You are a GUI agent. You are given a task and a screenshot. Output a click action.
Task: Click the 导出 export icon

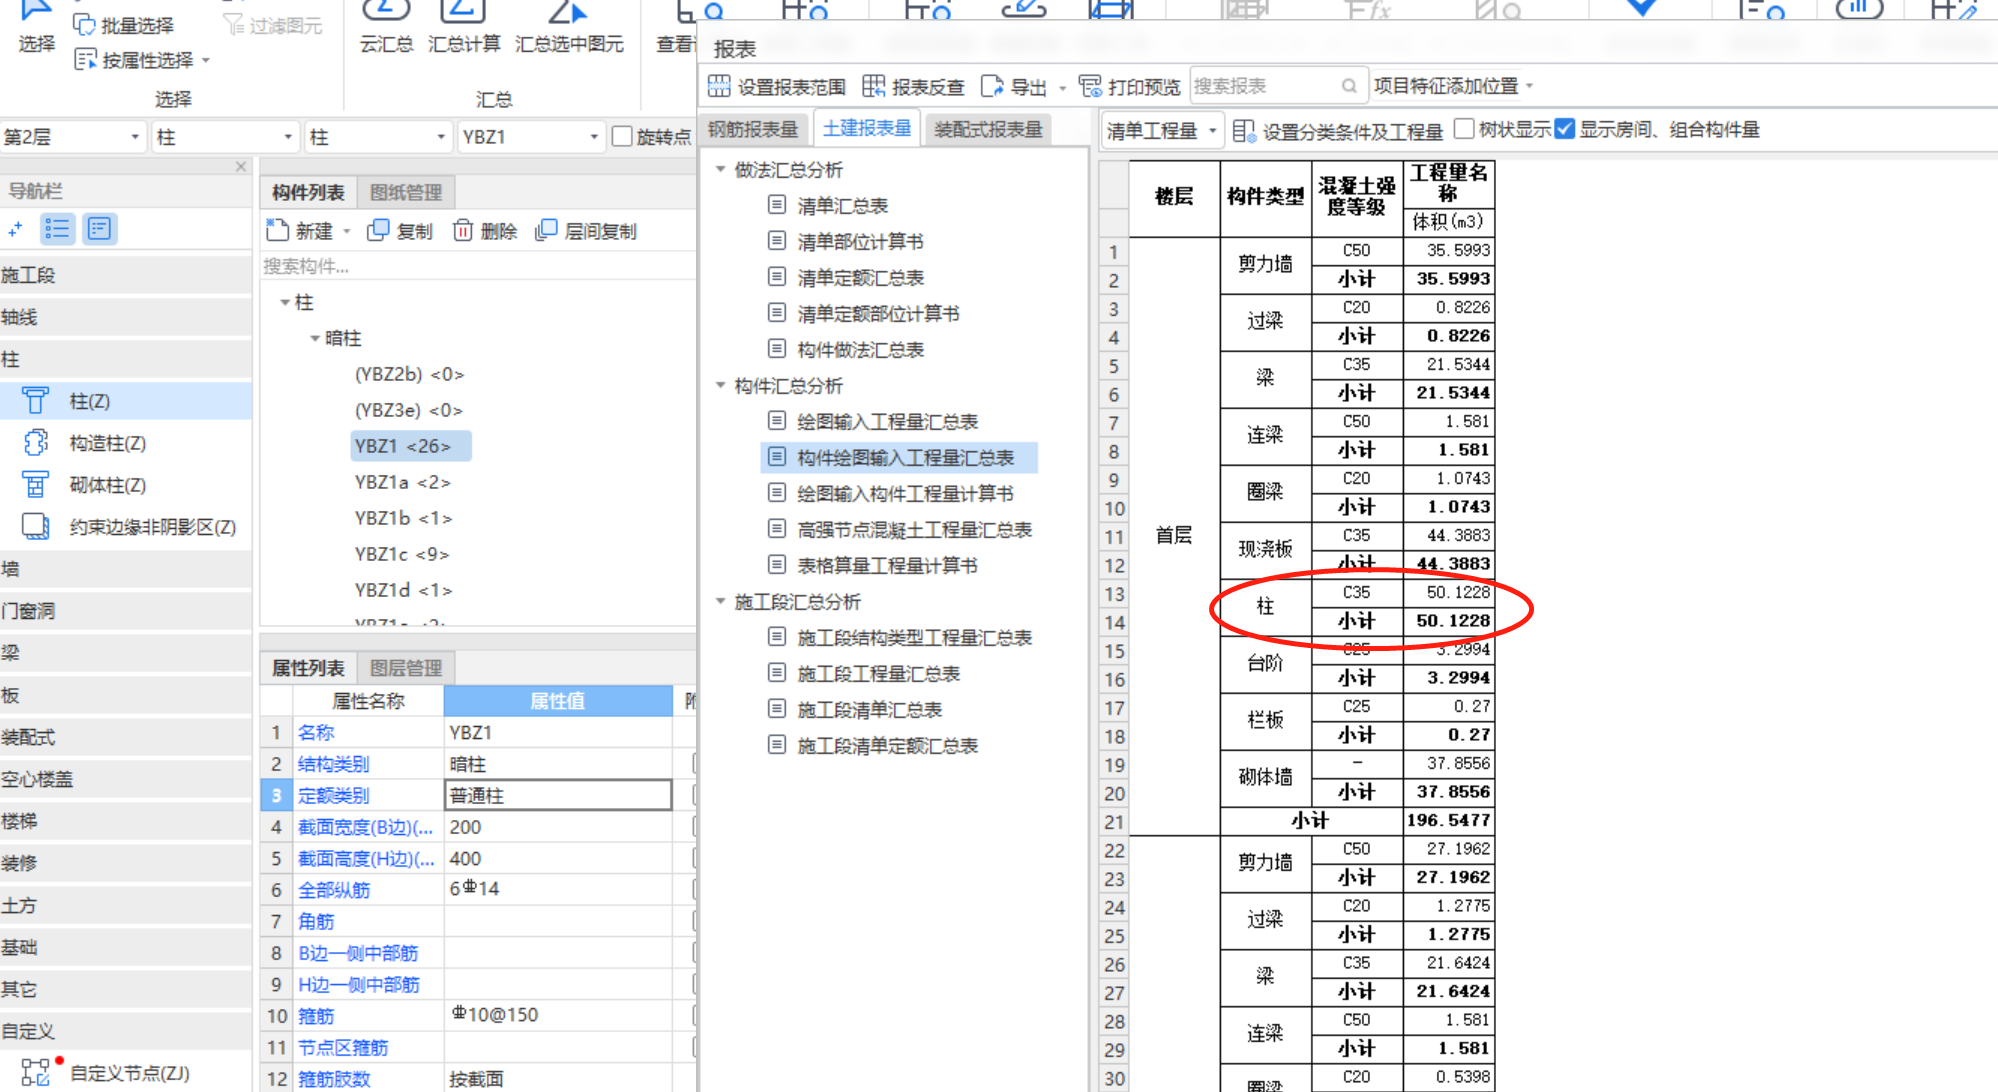tap(992, 86)
